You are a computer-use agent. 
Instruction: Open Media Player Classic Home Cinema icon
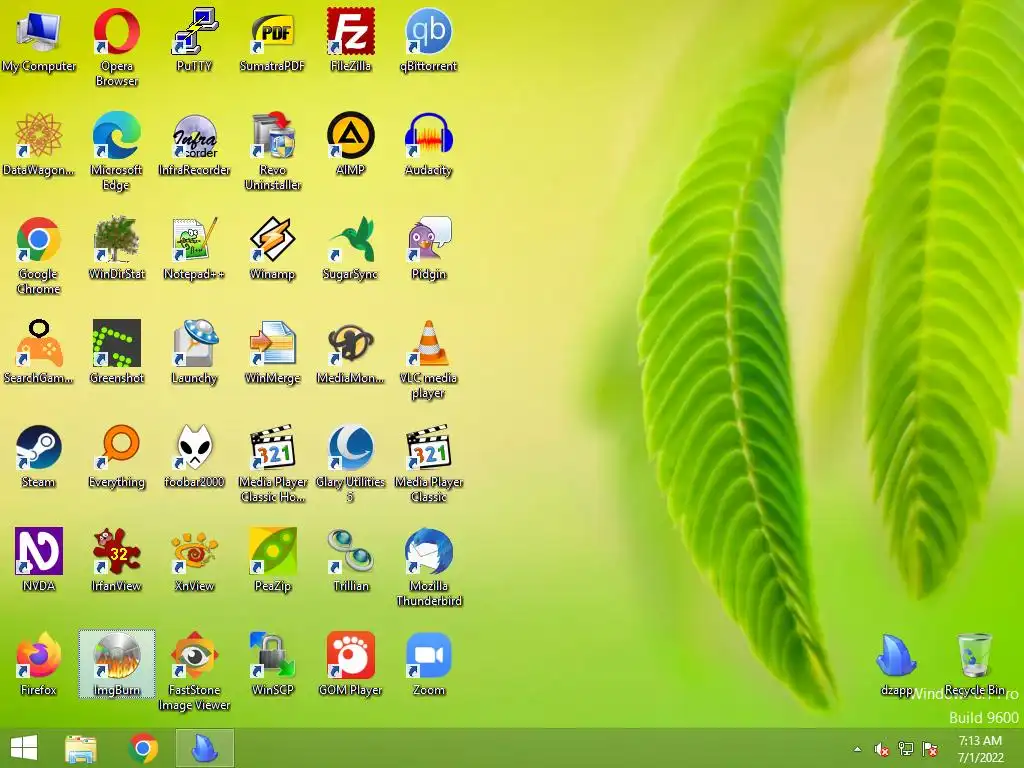[x=272, y=463]
